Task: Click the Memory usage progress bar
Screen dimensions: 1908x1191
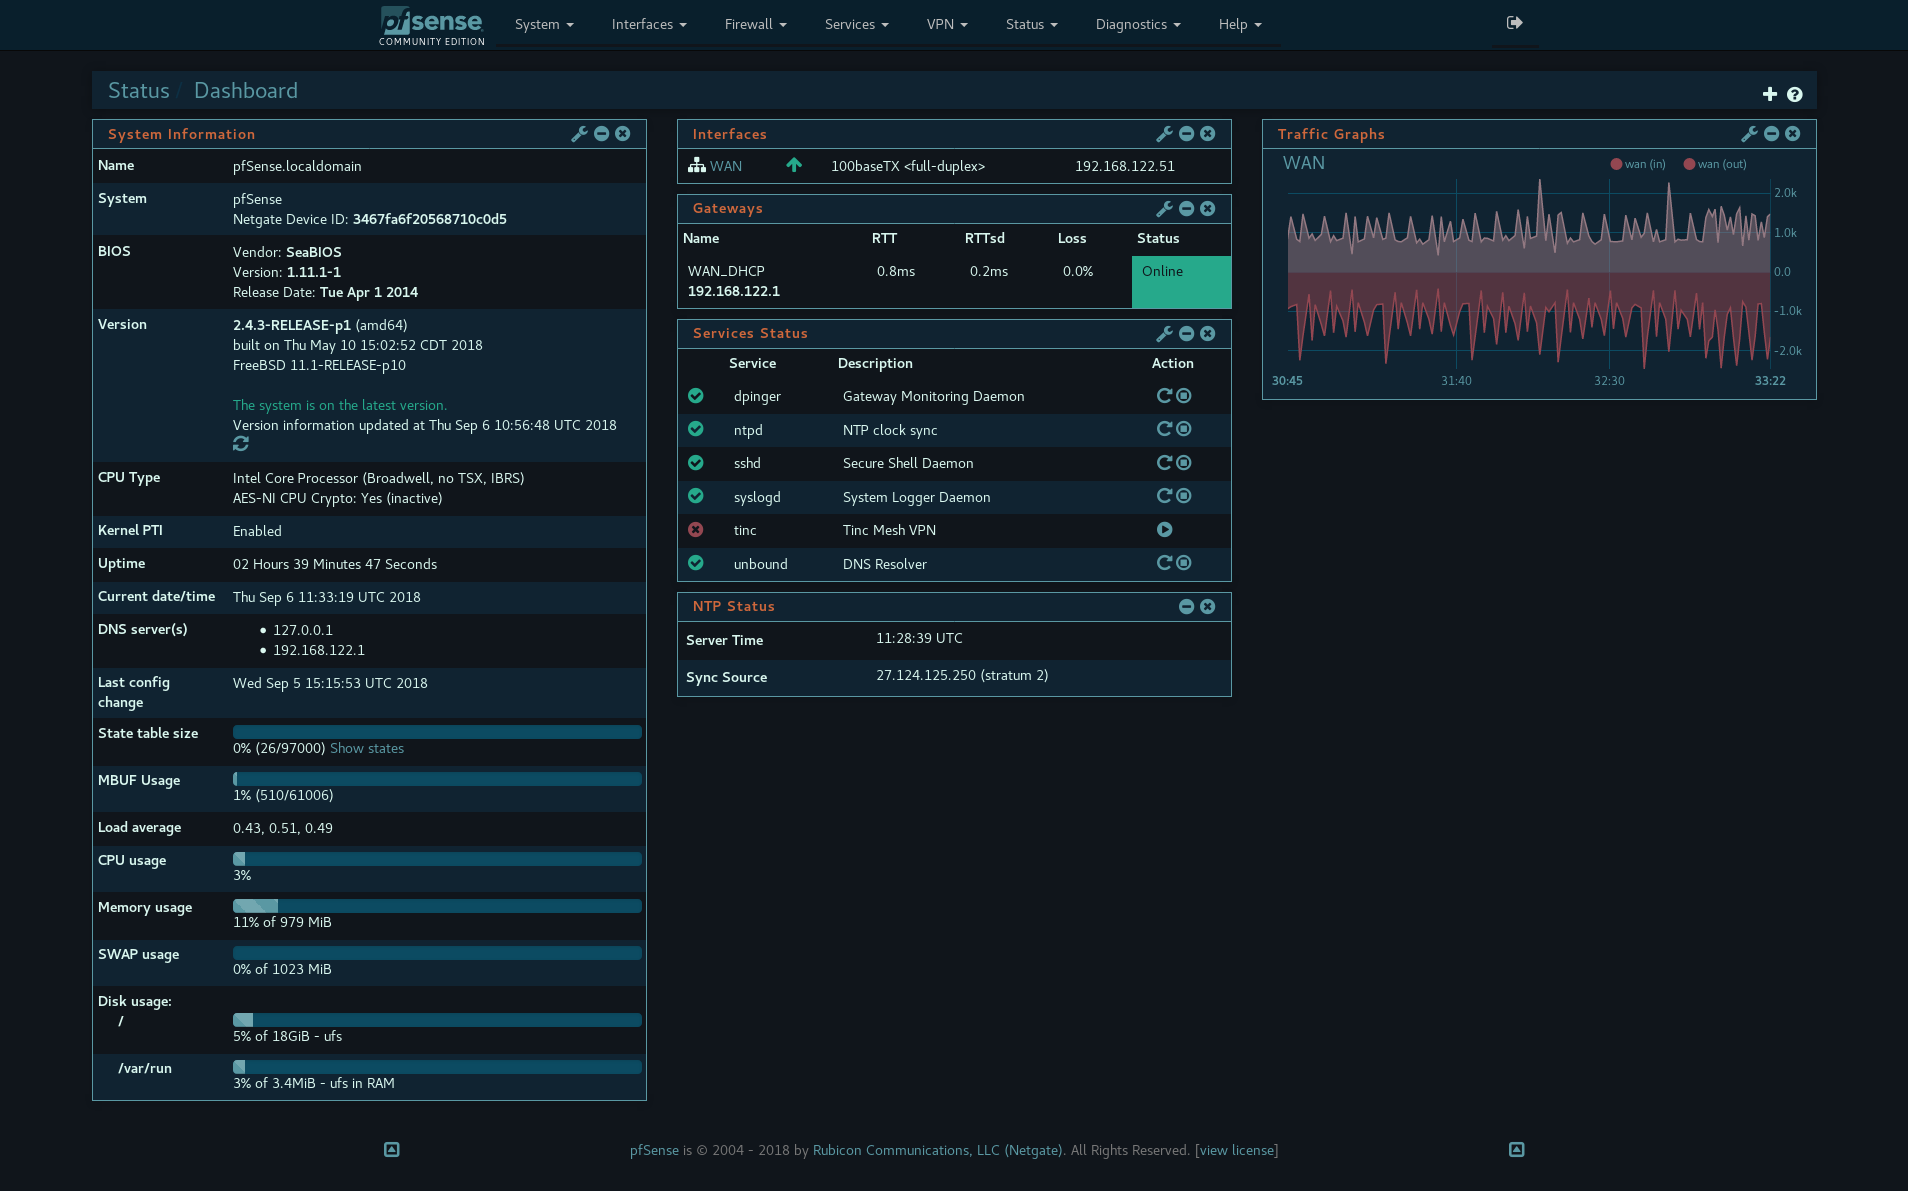Action: coord(437,906)
